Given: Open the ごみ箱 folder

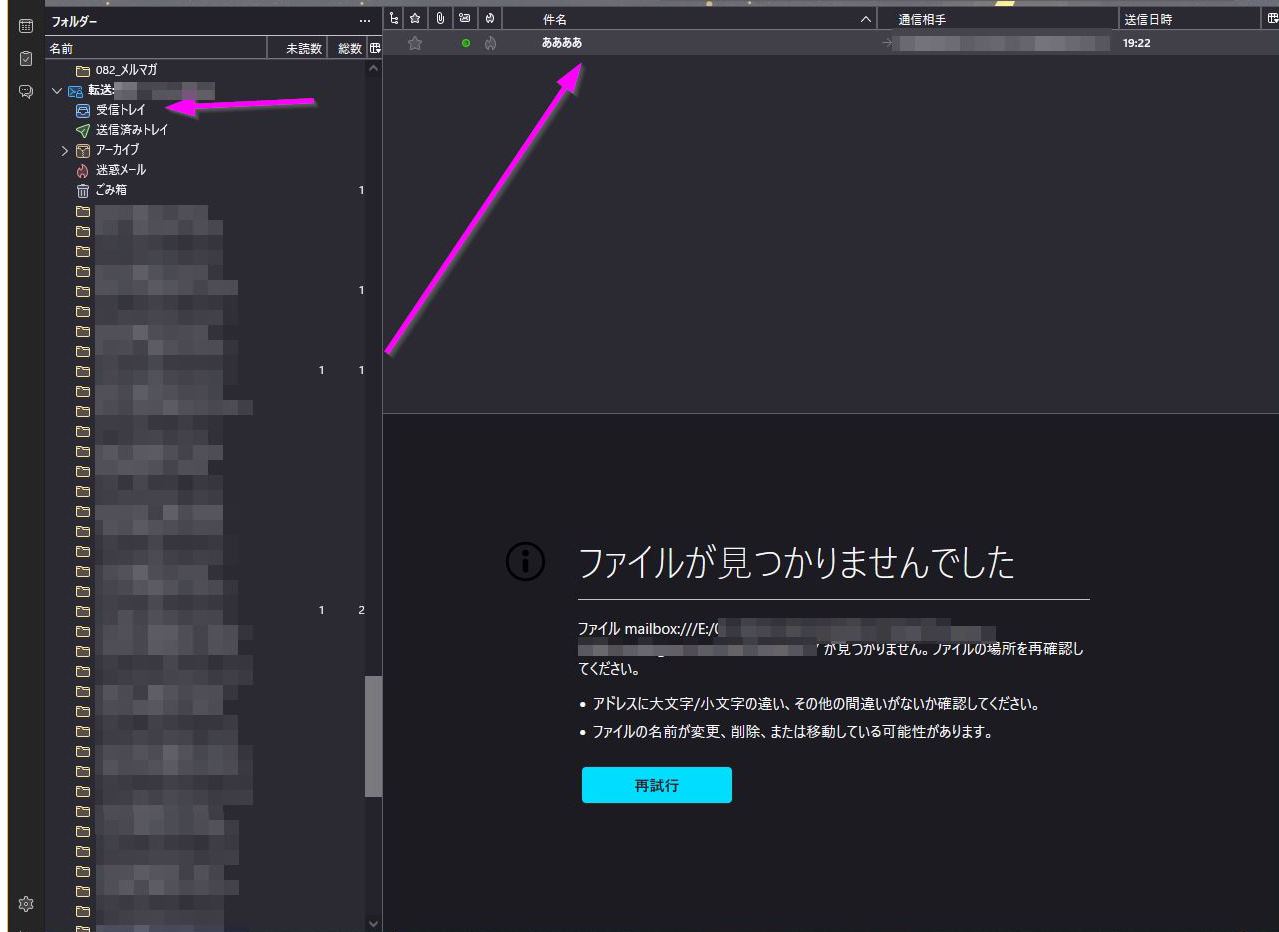Looking at the screenshot, I should [x=111, y=190].
